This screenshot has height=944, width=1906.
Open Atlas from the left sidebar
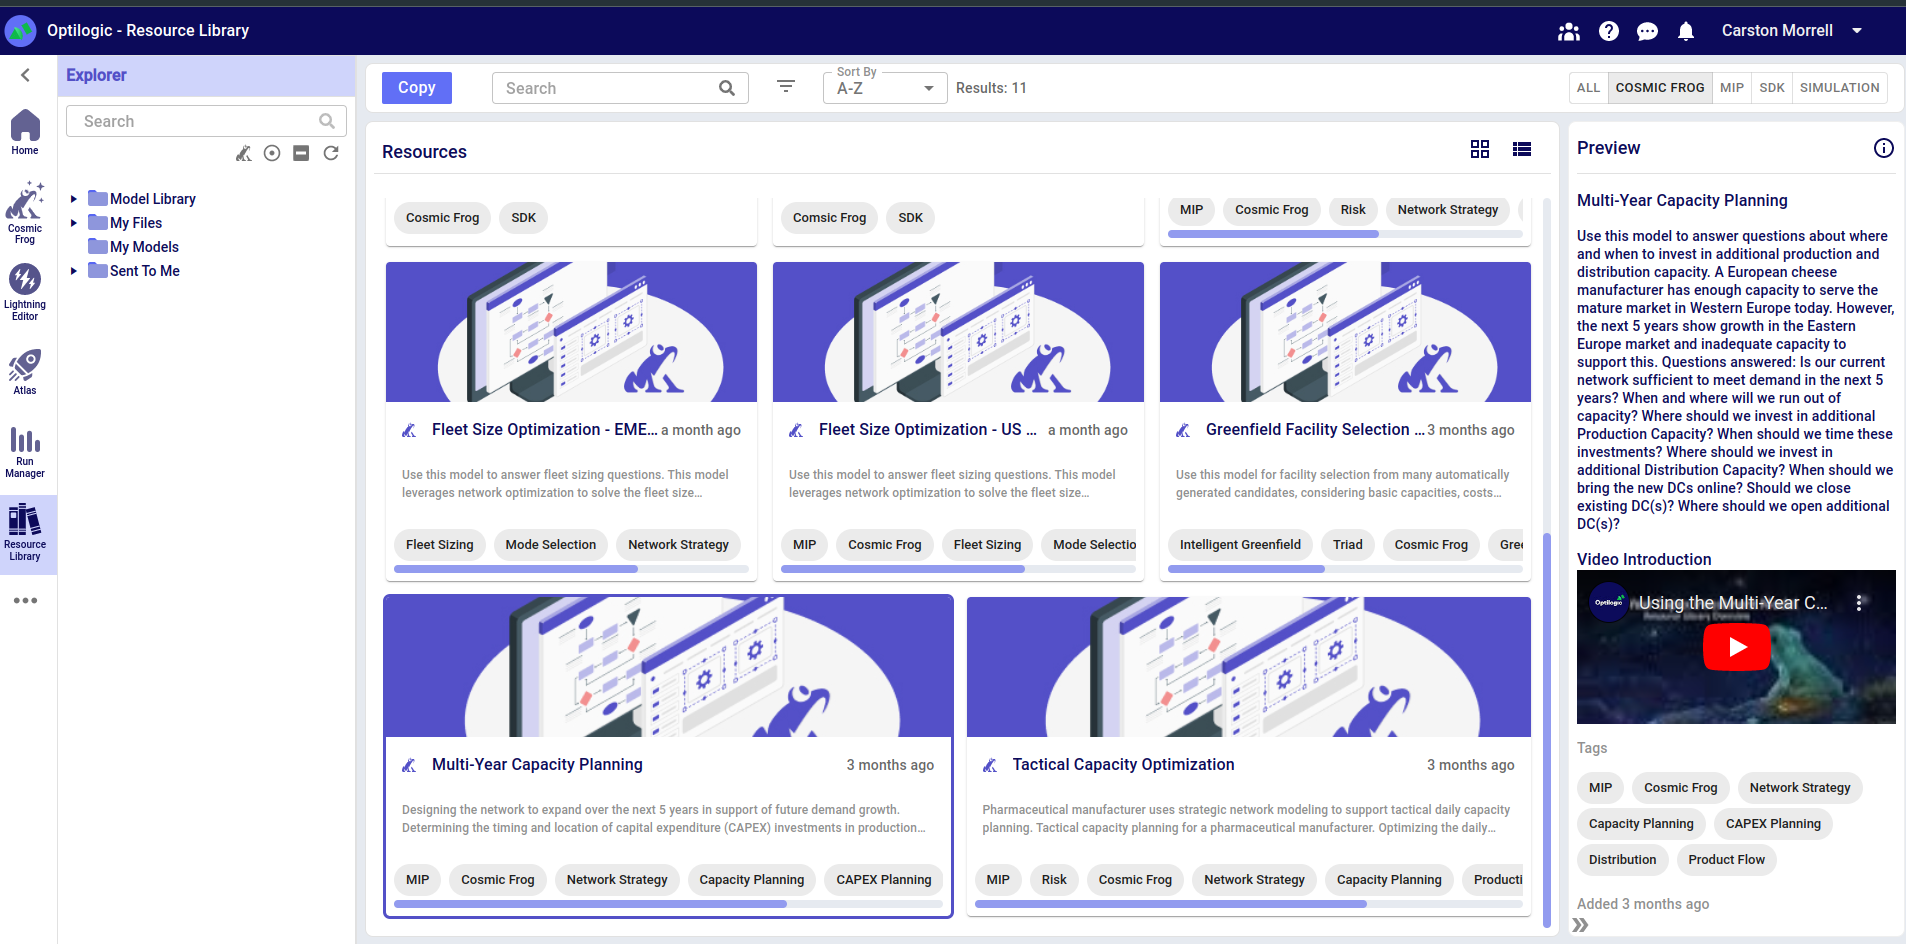25,370
